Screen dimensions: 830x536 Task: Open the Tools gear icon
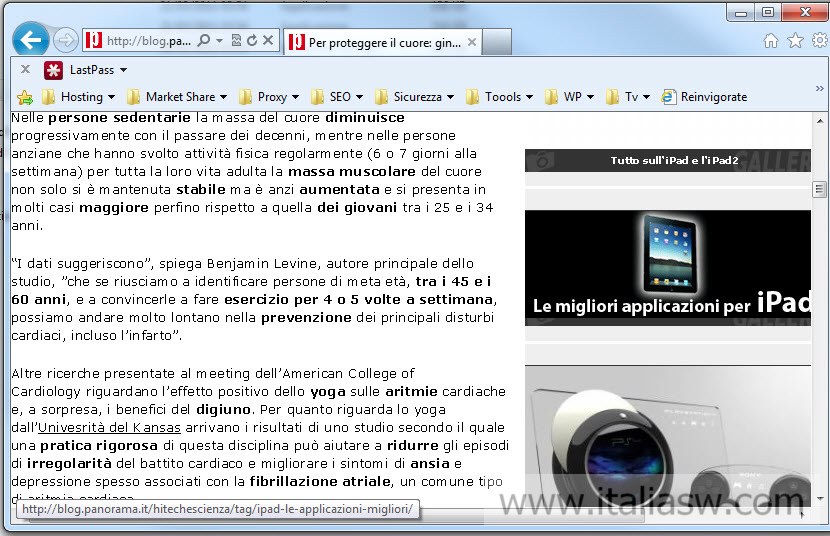coord(819,40)
